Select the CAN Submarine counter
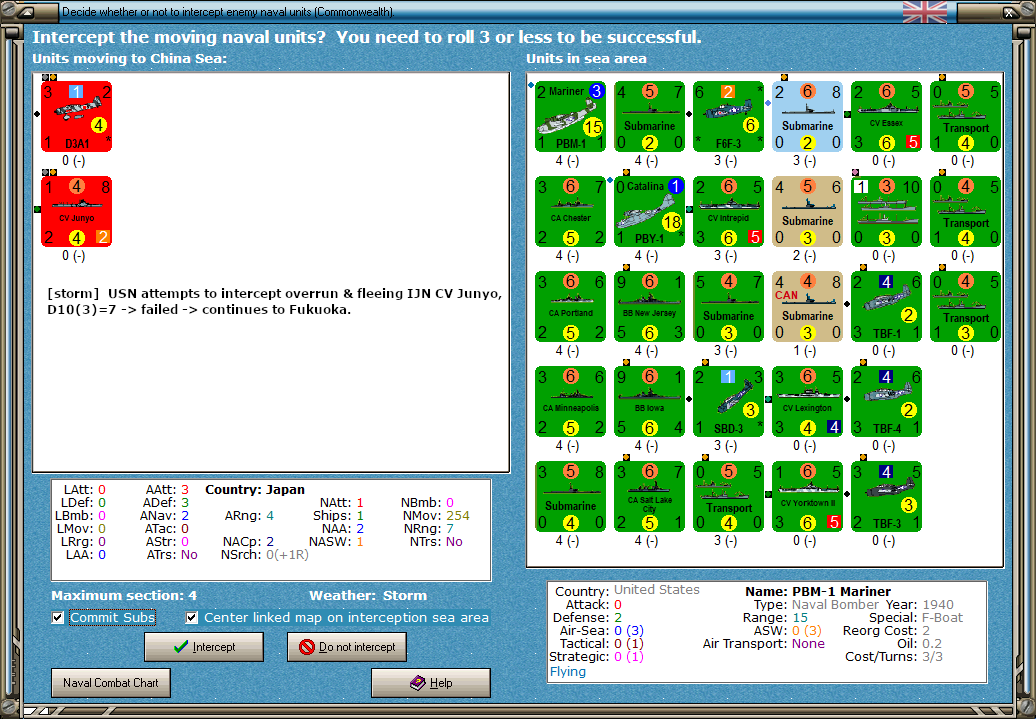The image size is (1036, 719). [x=807, y=307]
